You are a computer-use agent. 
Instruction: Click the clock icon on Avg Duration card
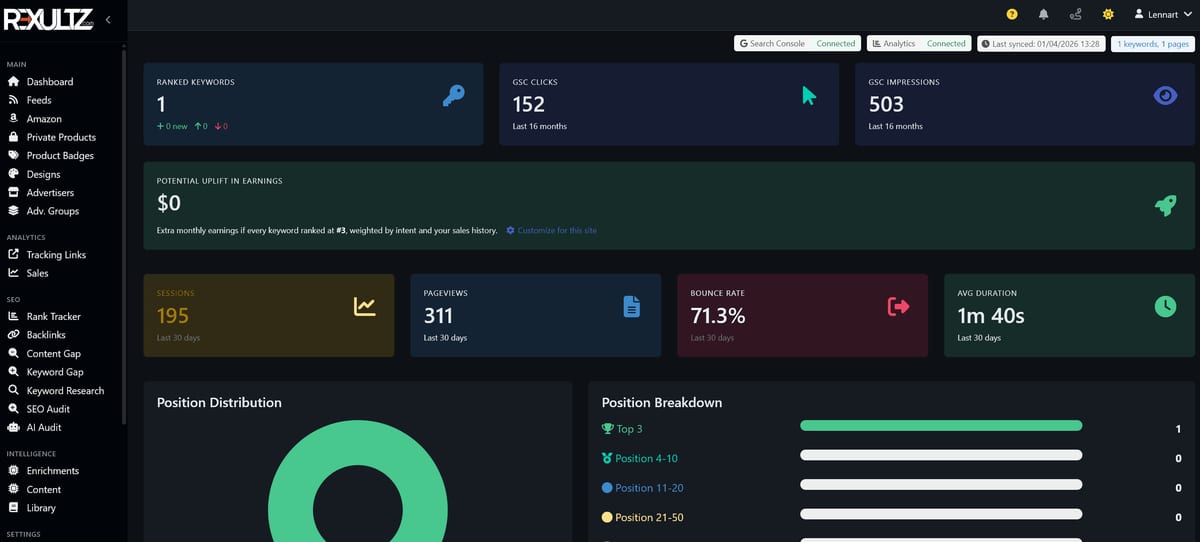[1165, 307]
